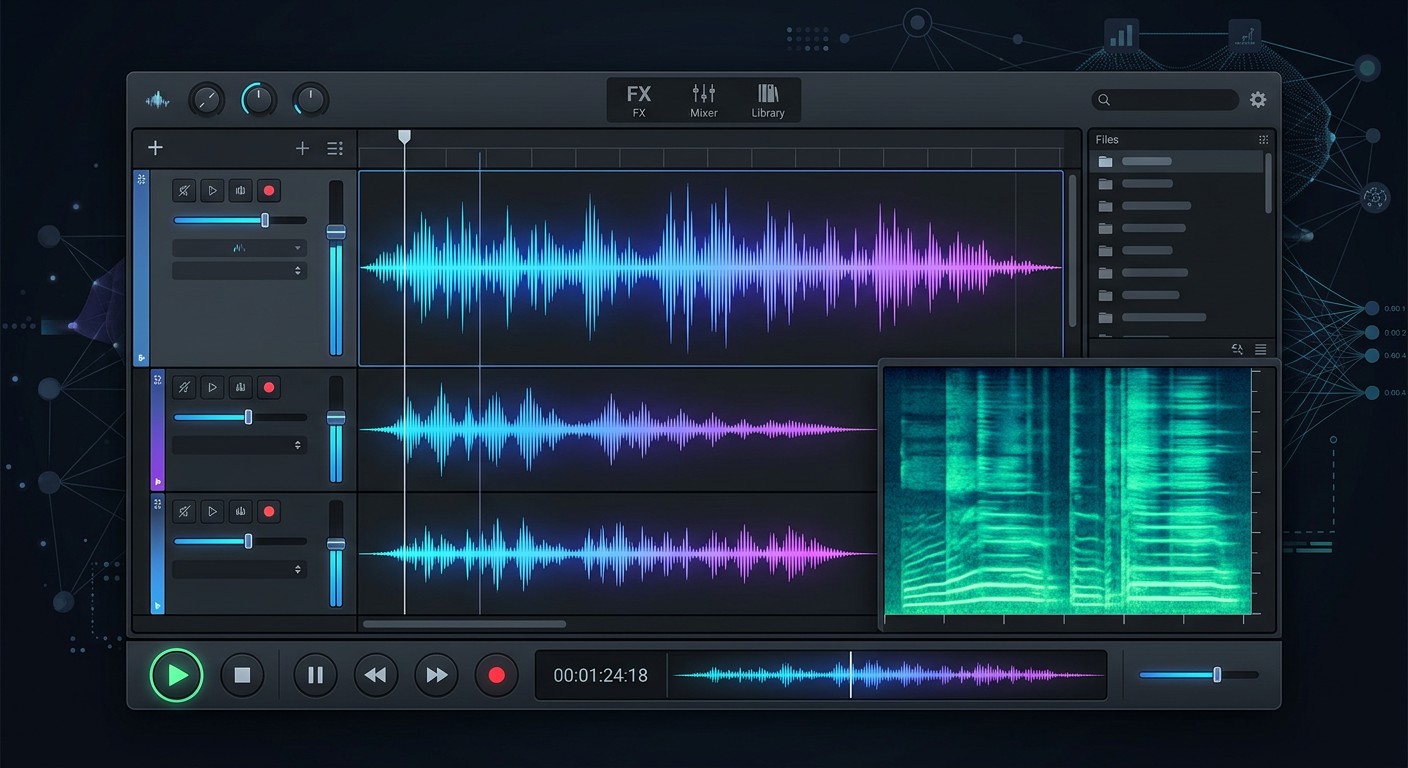The height and width of the screenshot is (768, 1408).
Task: Mute the top track
Action: coord(184,190)
